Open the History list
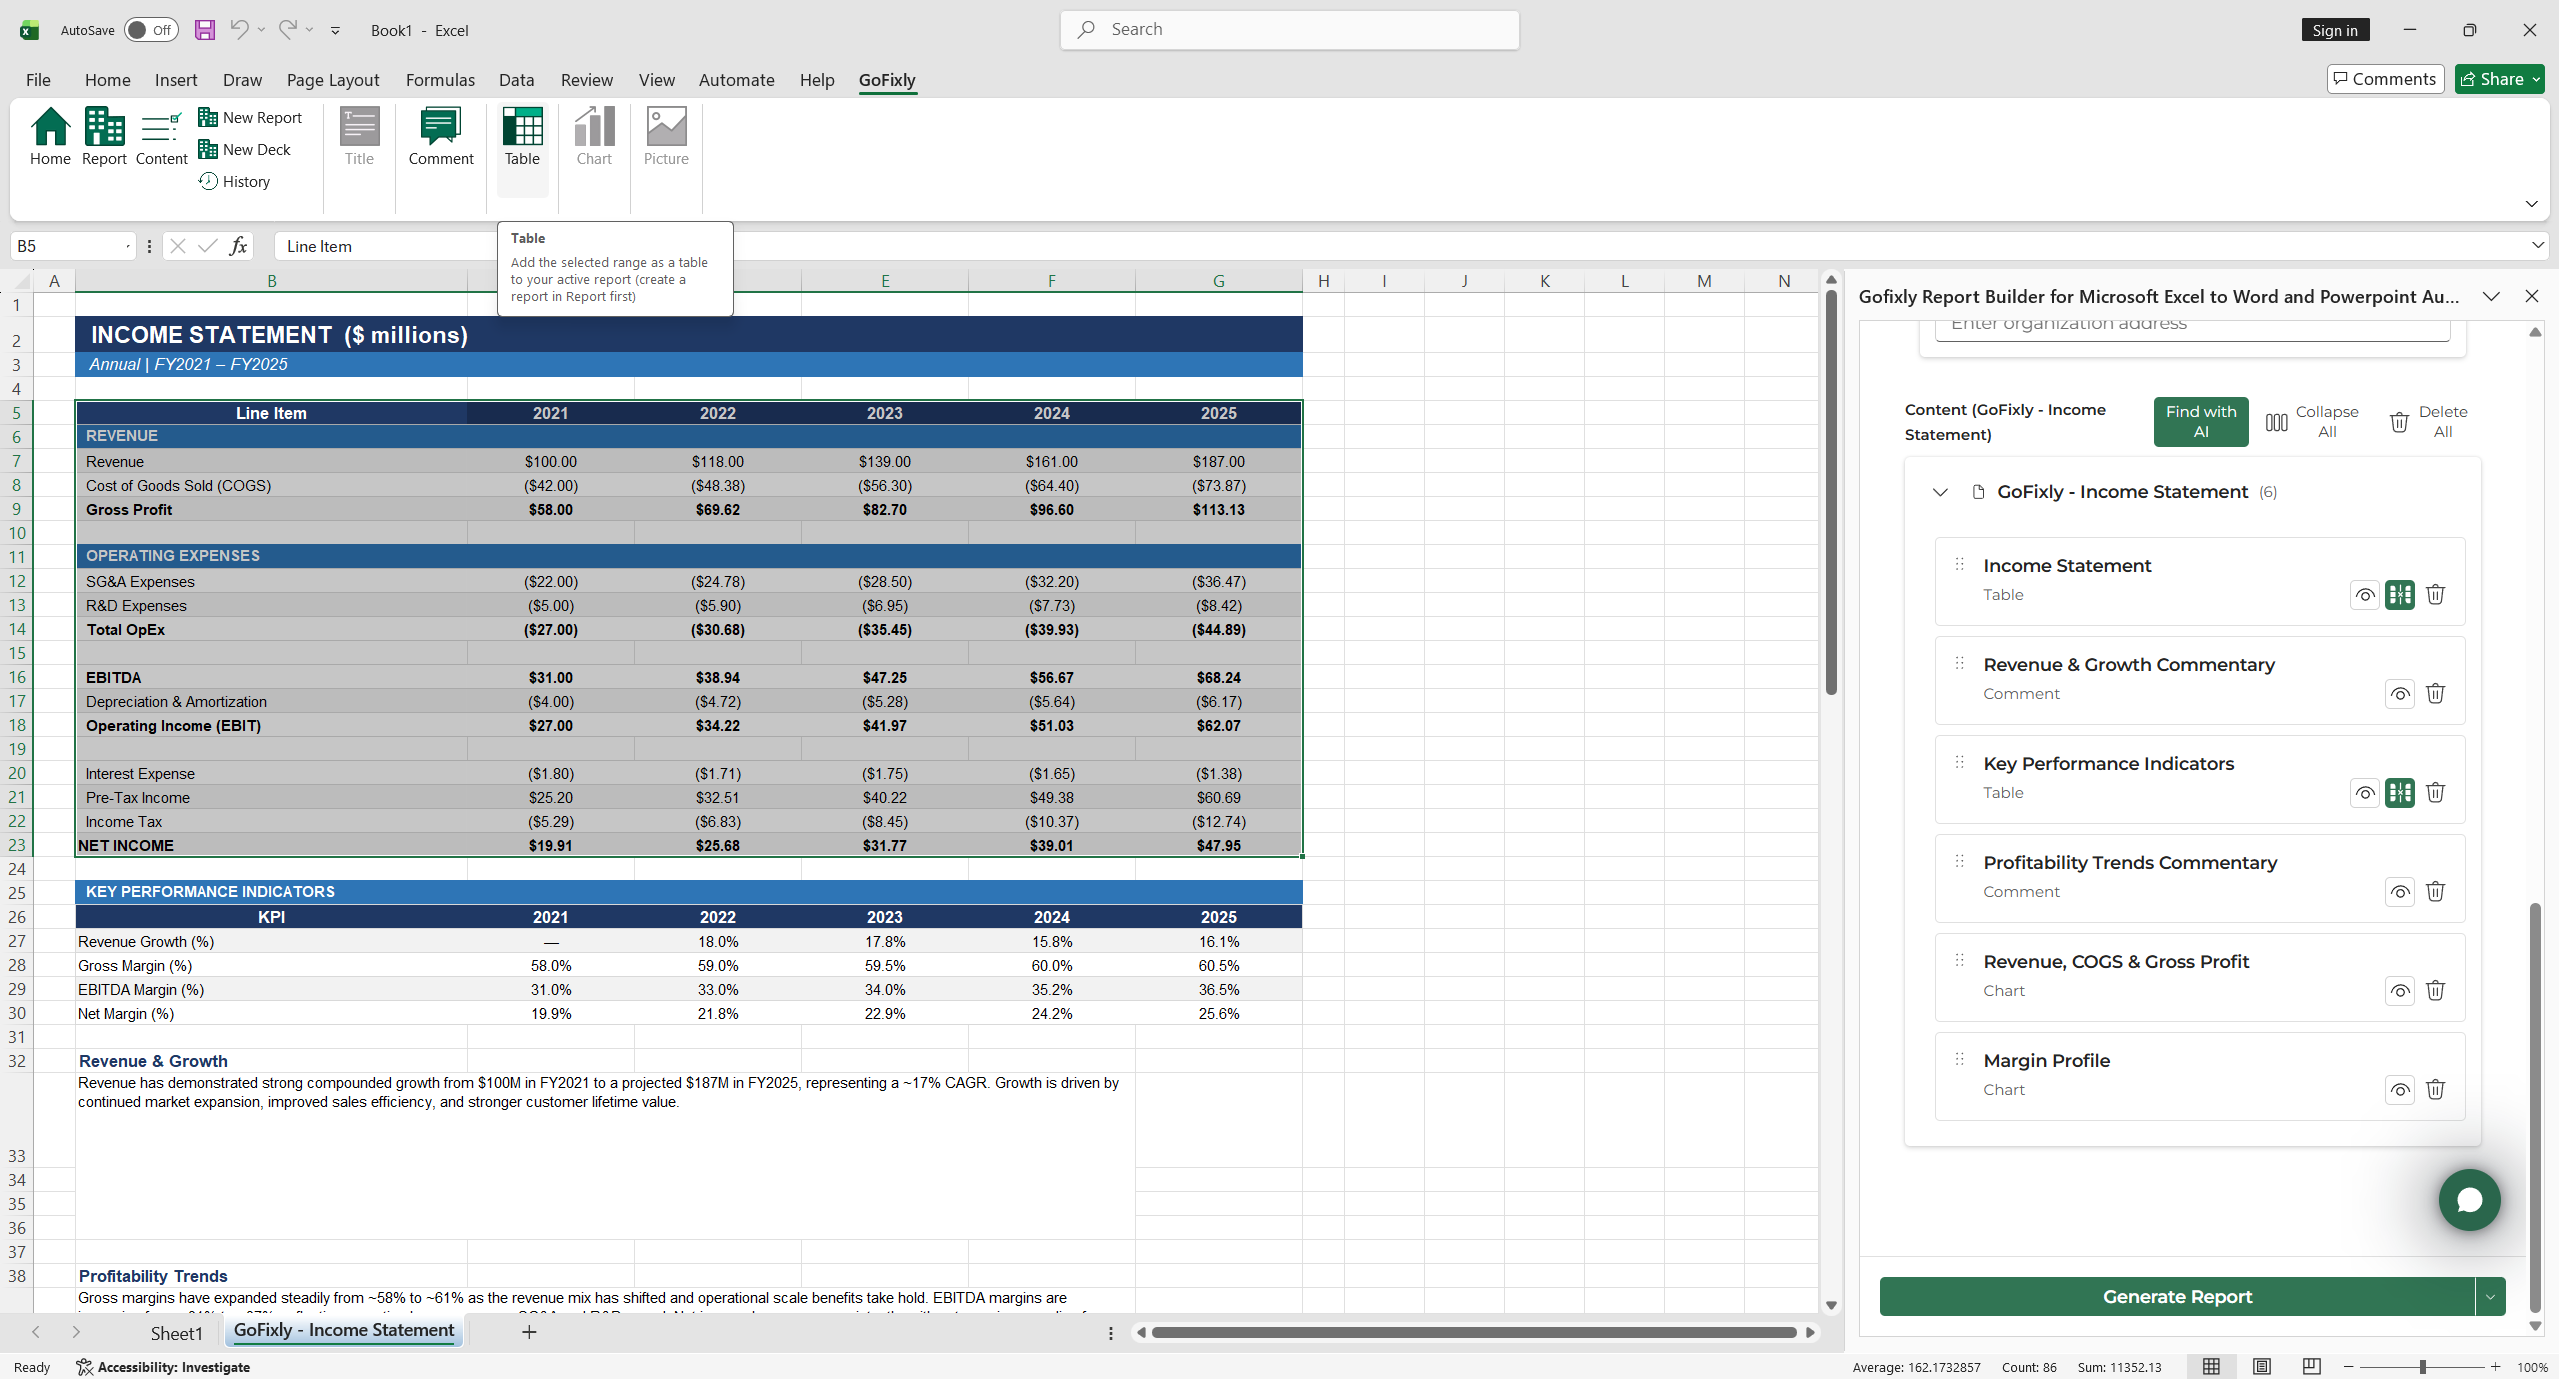Screen dimensions: 2559x1379 point(235,181)
